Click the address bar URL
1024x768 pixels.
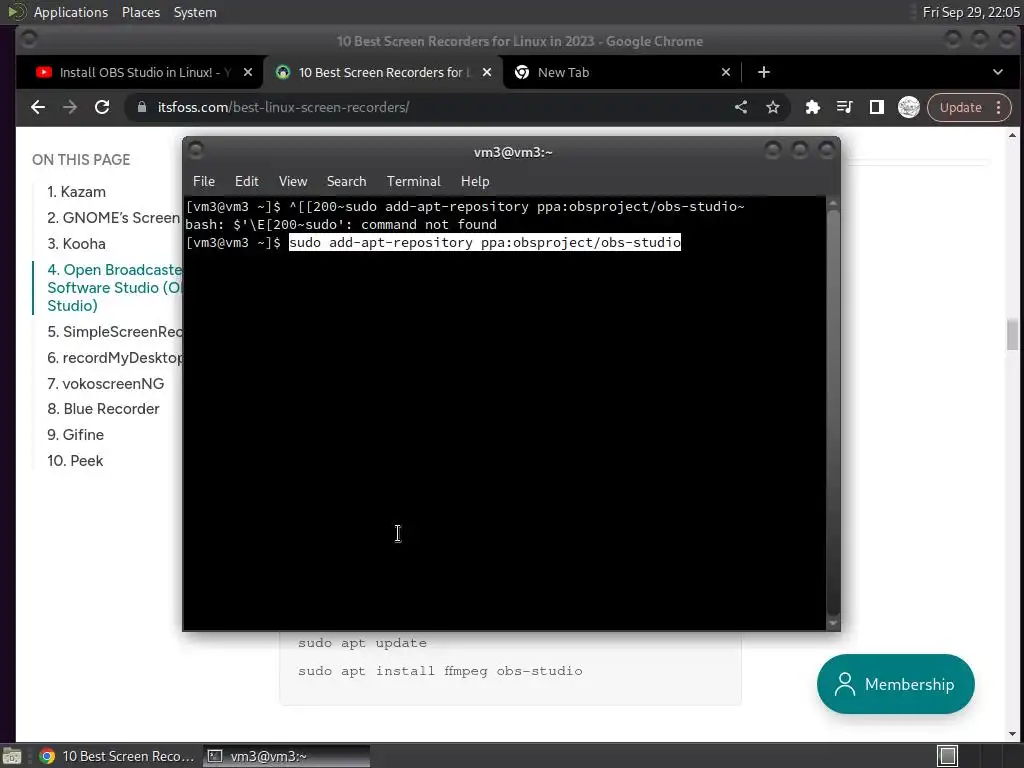point(283,107)
